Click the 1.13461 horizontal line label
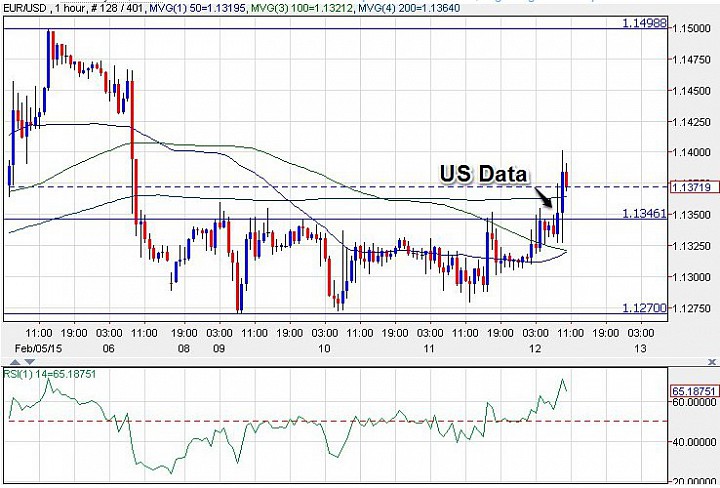 [644, 213]
